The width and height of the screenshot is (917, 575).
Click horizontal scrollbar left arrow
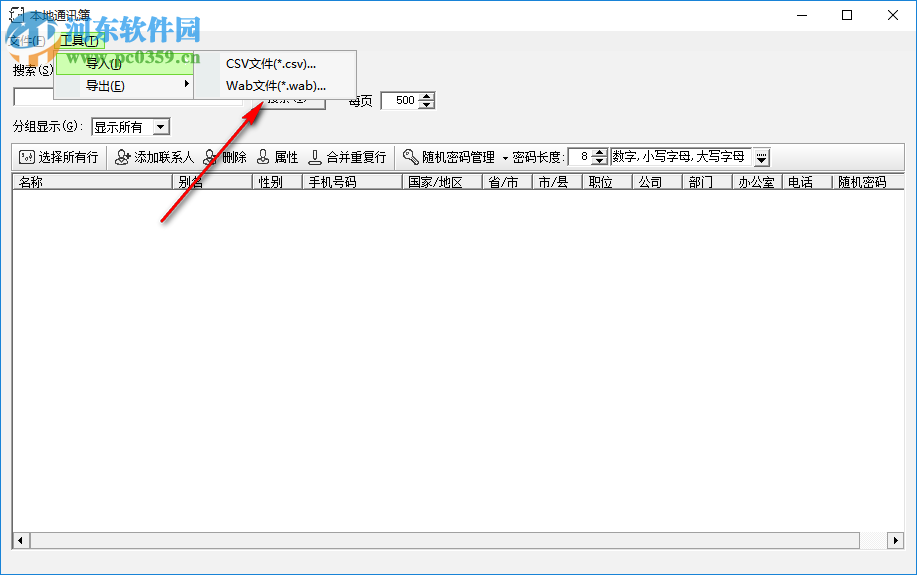click(21, 540)
